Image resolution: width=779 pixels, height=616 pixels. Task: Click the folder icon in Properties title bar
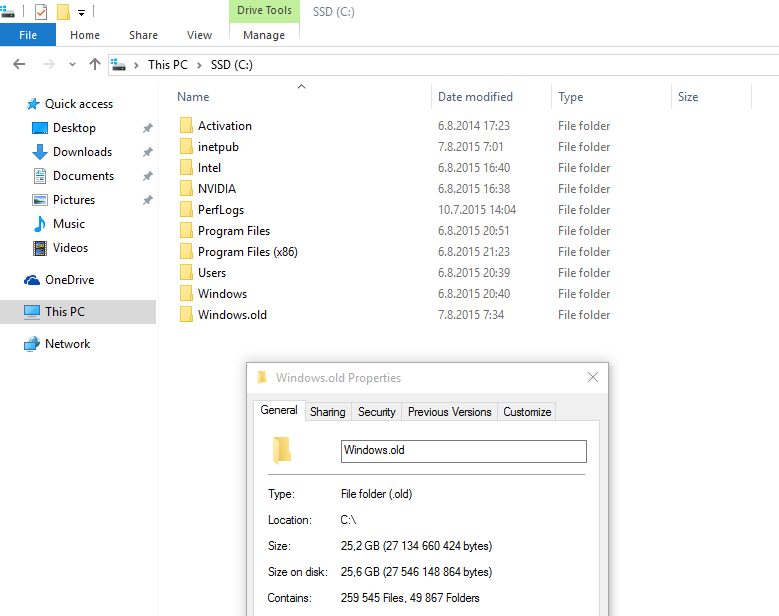(262, 378)
